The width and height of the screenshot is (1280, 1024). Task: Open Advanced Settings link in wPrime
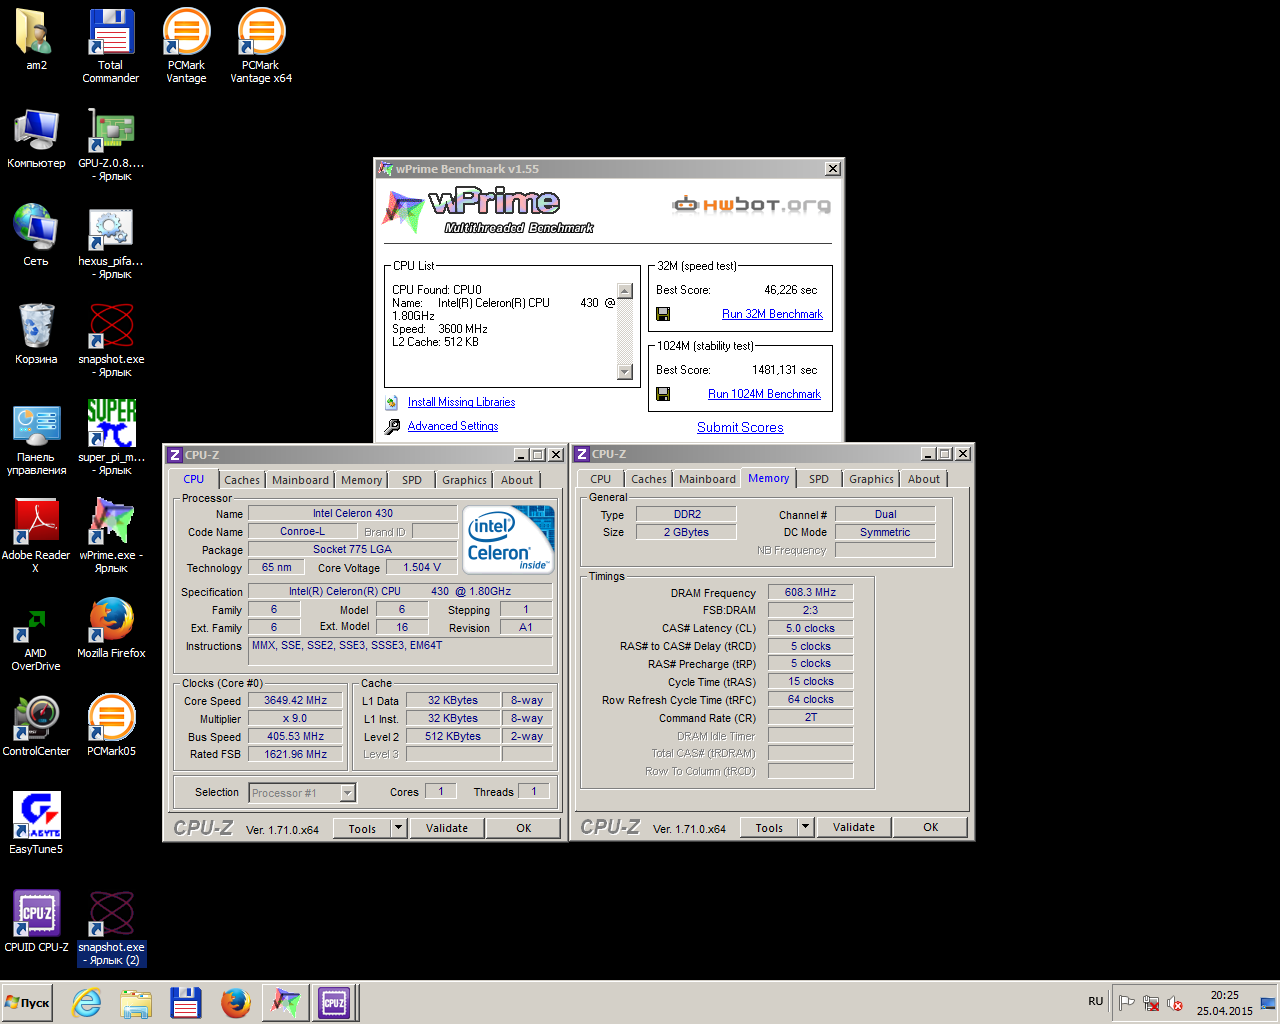[x=453, y=426]
